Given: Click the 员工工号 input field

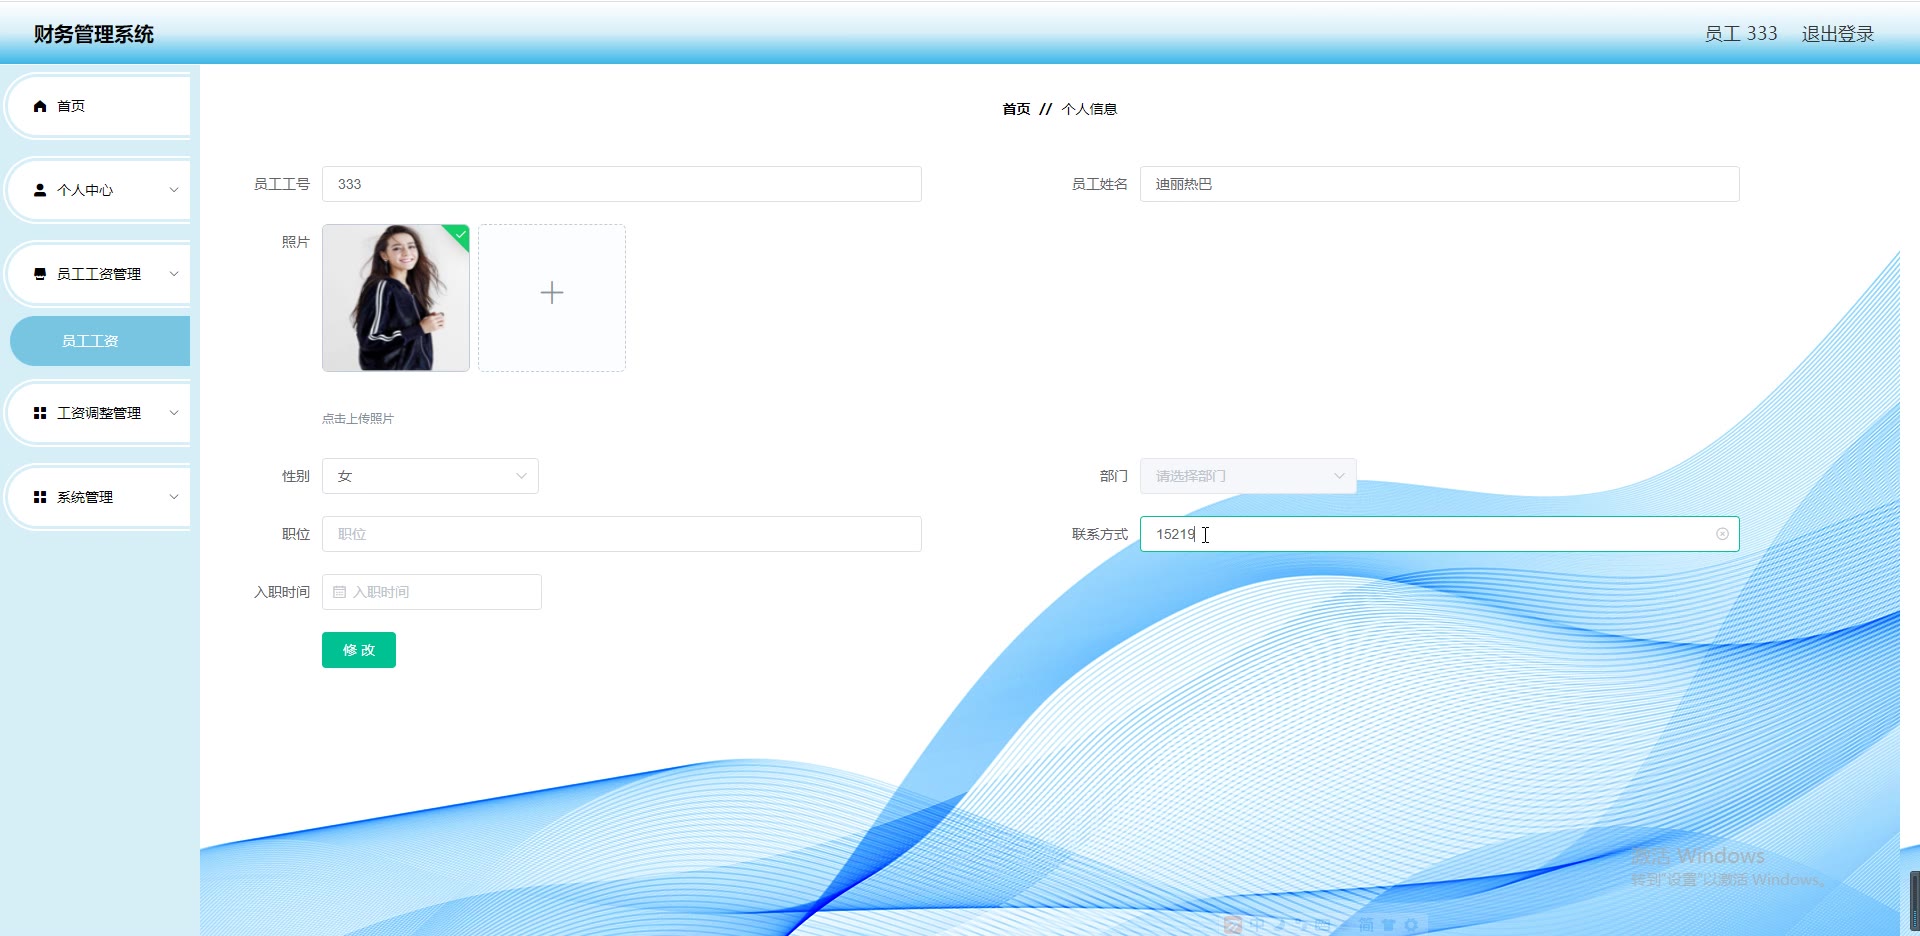Looking at the screenshot, I should tap(622, 184).
